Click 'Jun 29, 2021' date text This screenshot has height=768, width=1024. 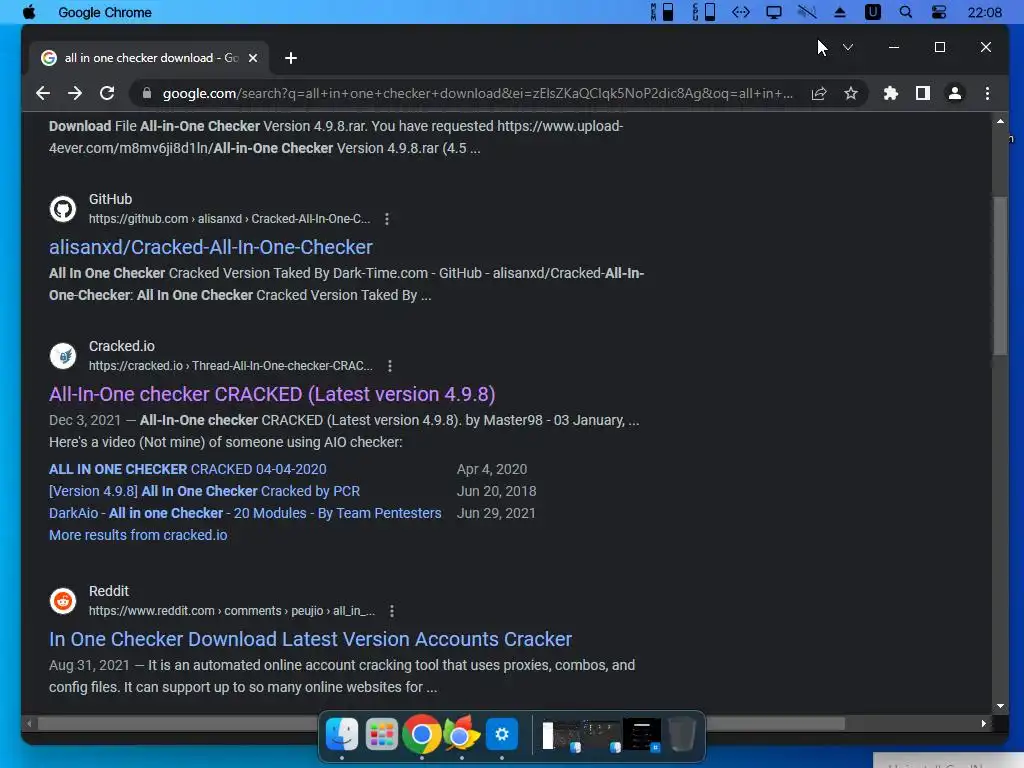pyautogui.click(x=496, y=513)
